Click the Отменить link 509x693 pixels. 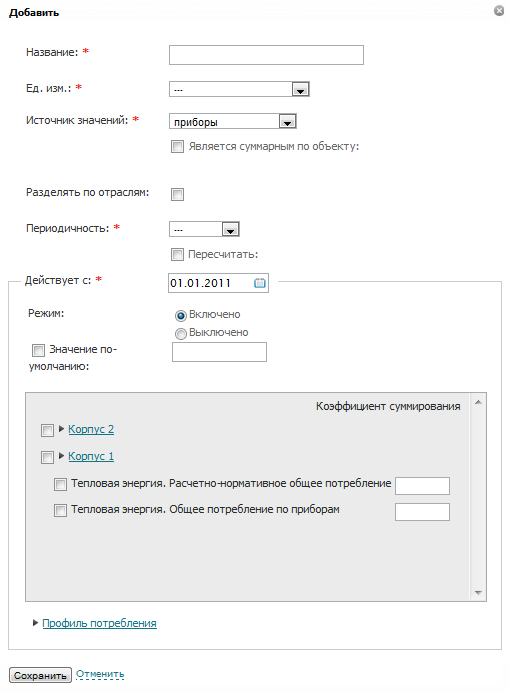click(100, 674)
